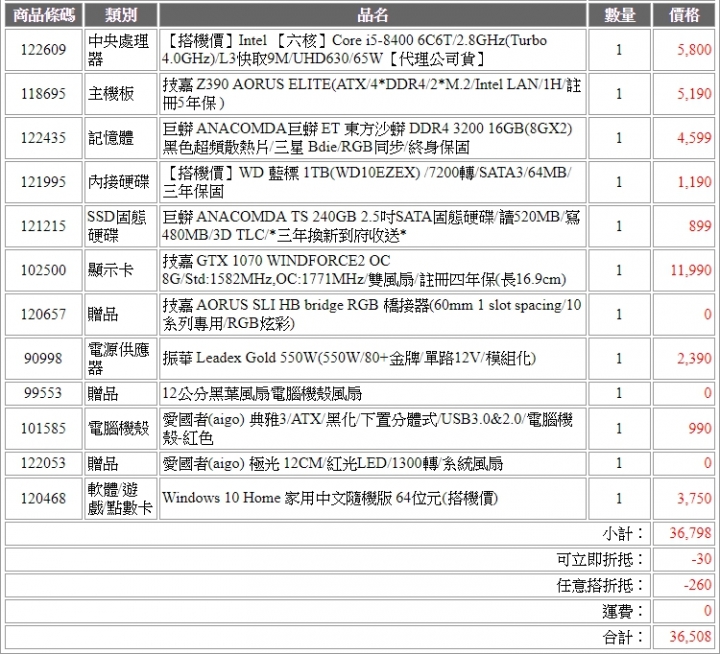The height and width of the screenshot is (654, 720).
Task: Click the 技嘉 Z390 AORUS ELITE product name
Action: (372, 94)
